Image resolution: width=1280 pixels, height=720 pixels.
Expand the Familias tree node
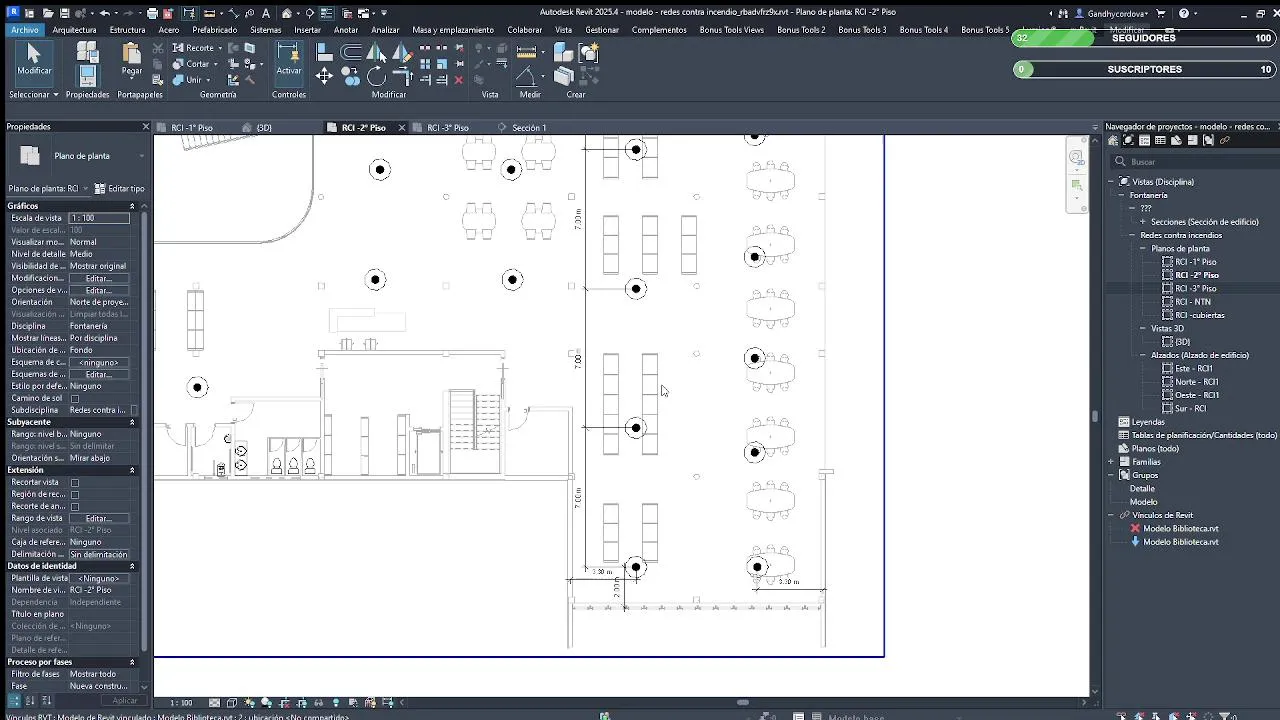(1112, 462)
